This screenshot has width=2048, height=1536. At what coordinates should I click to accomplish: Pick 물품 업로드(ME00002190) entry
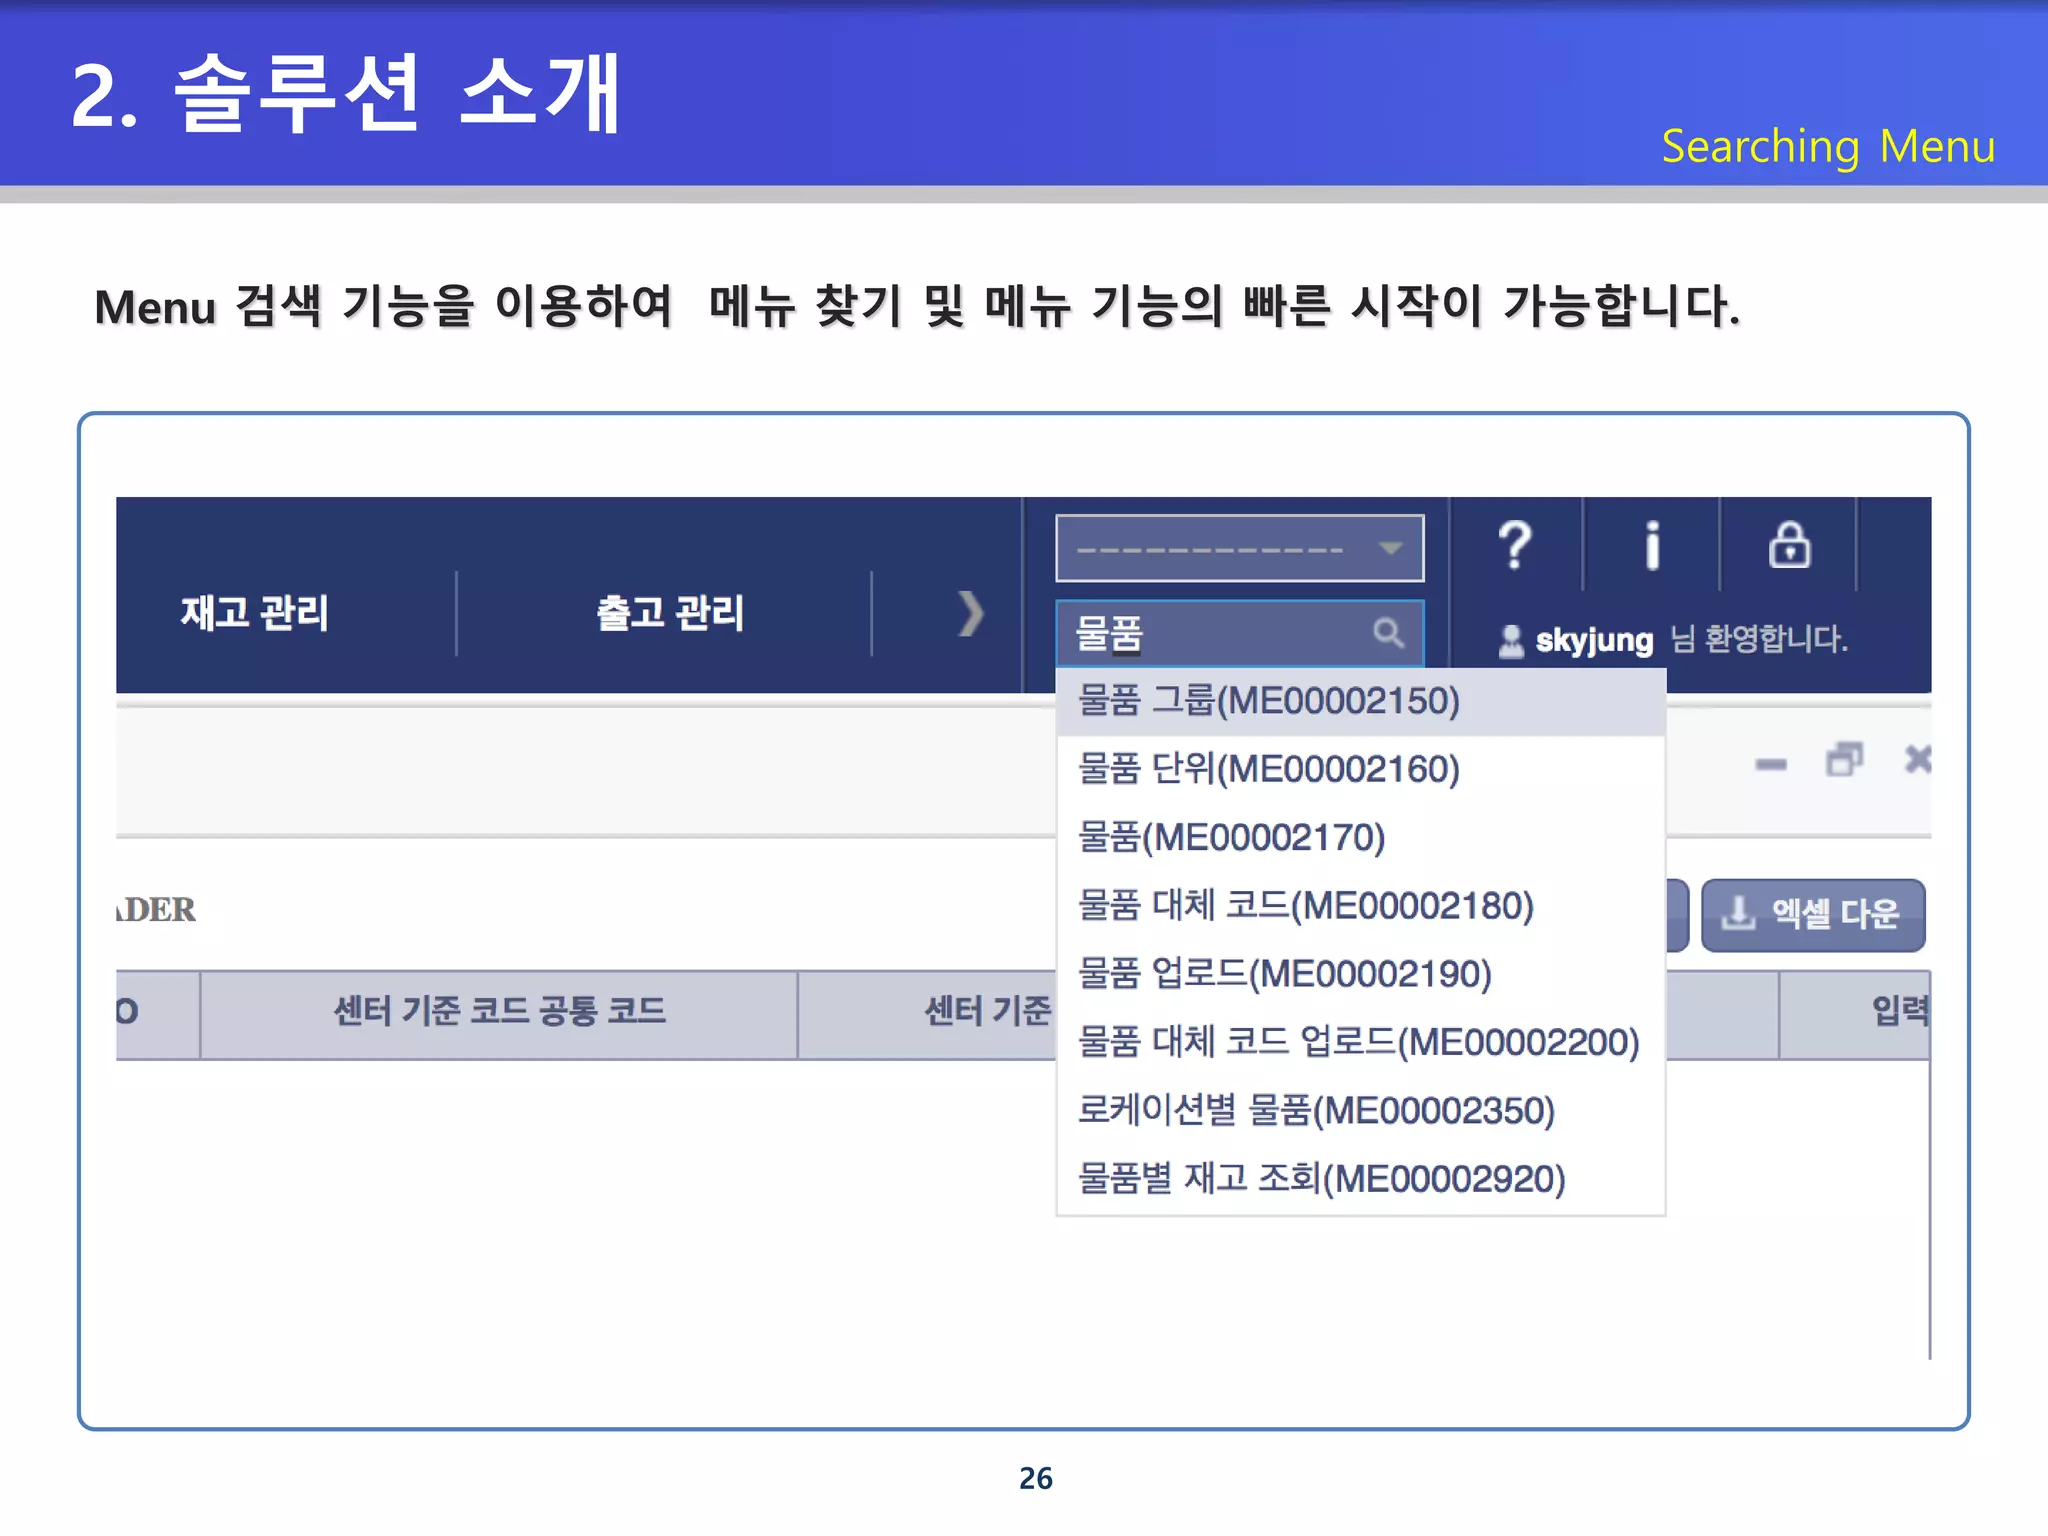pos(1360,974)
